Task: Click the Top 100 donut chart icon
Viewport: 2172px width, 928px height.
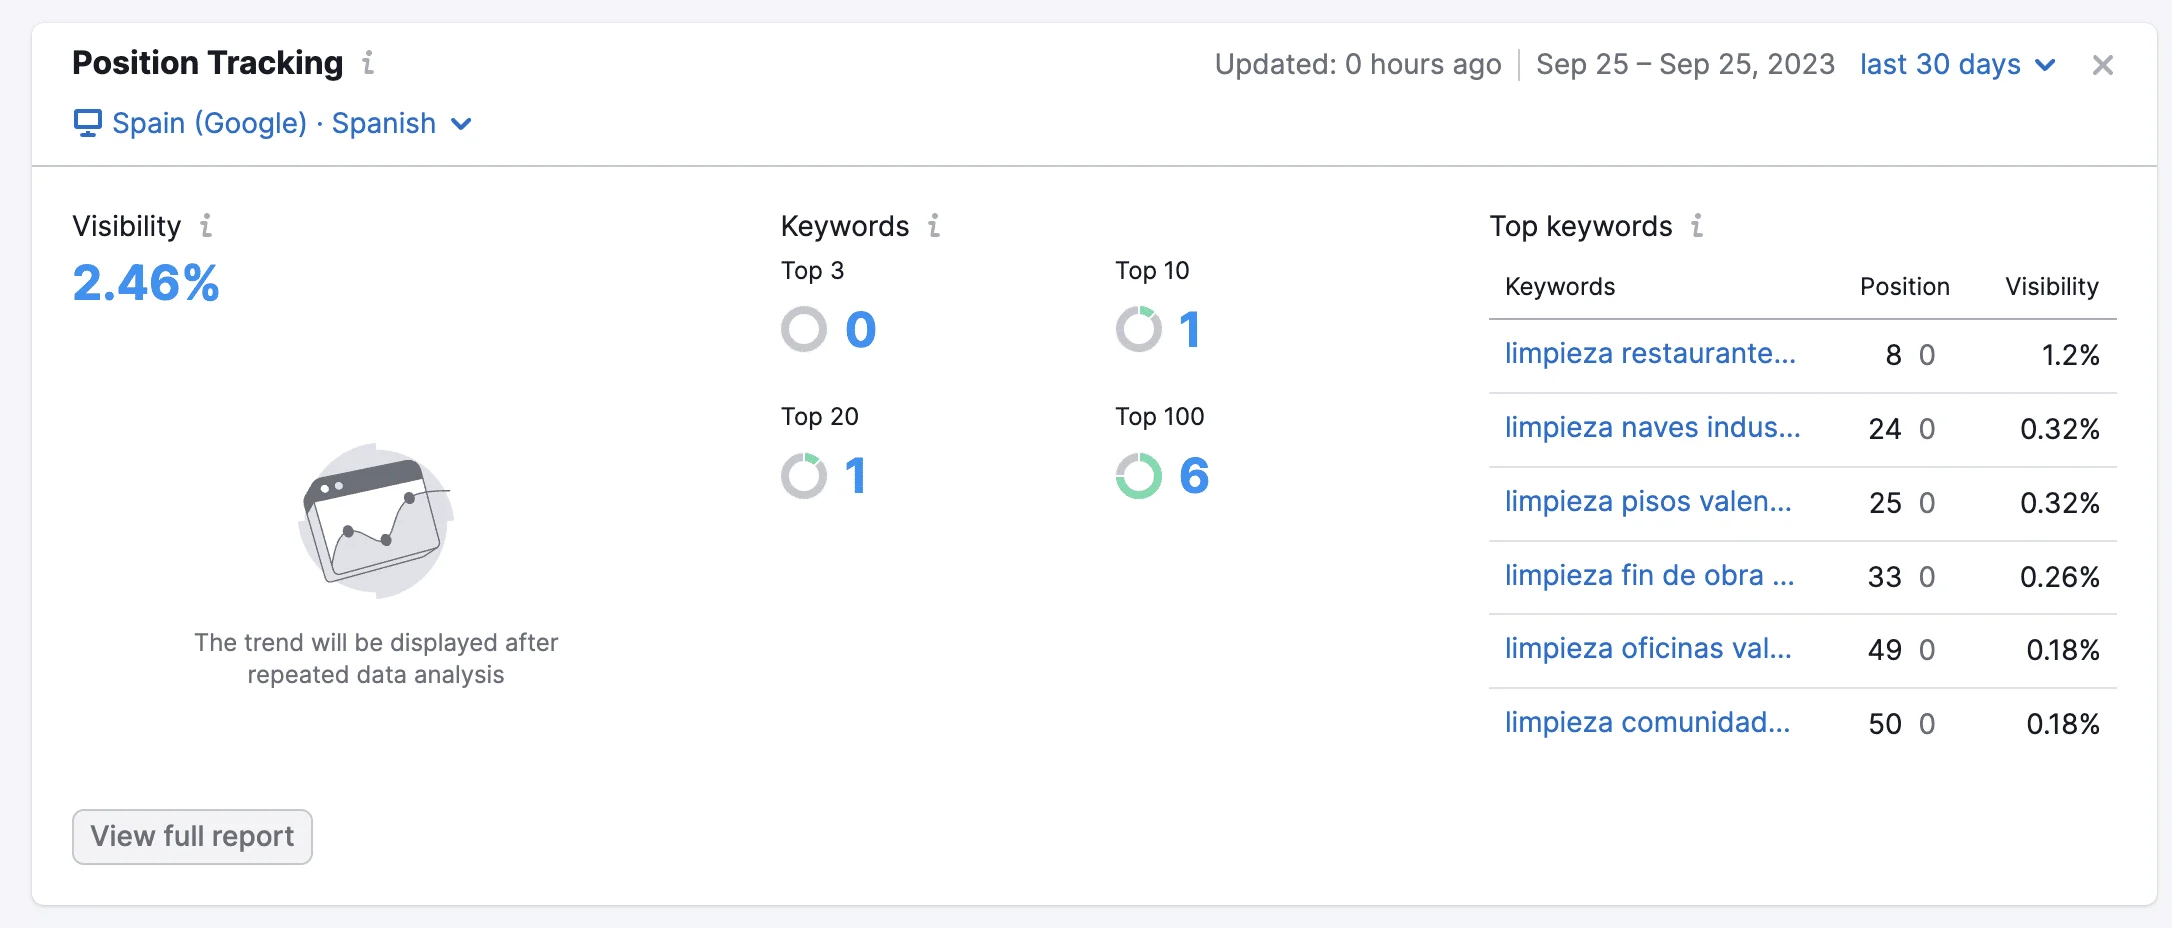Action: coord(1139,476)
